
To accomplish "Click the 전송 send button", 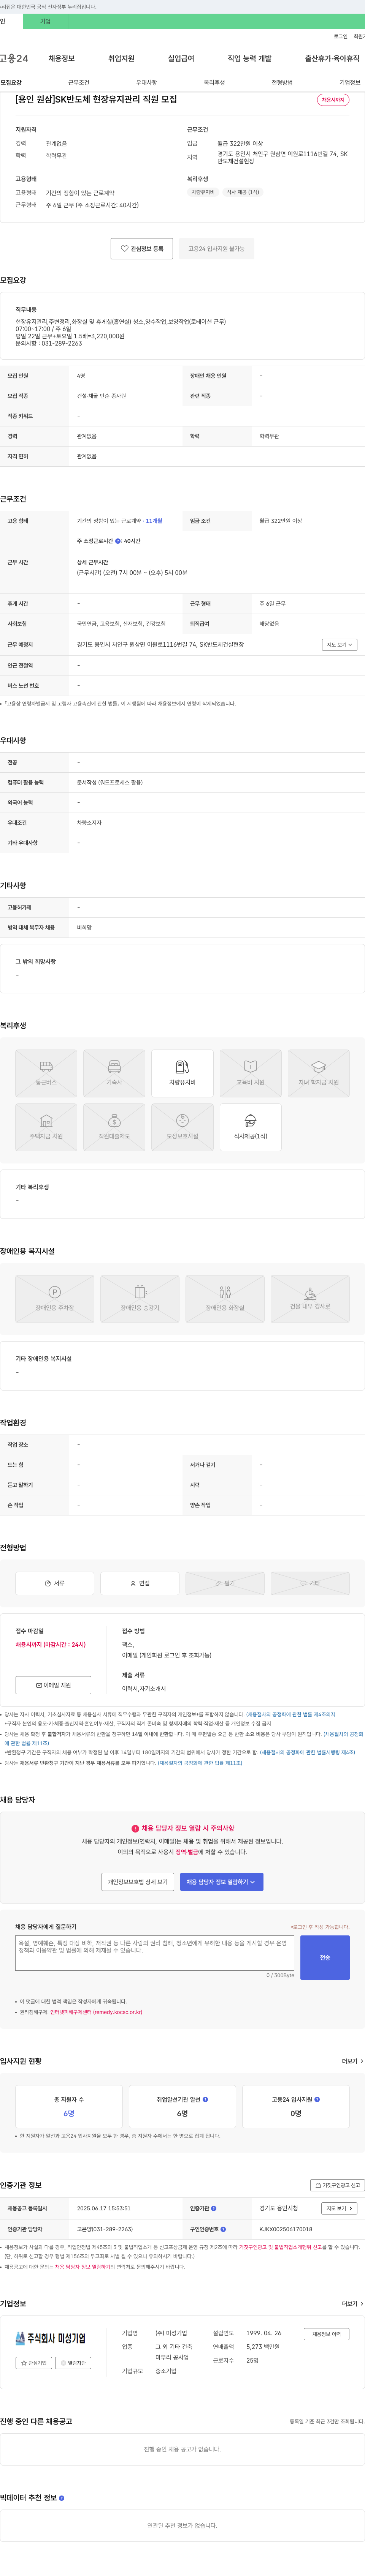I will click(325, 1957).
